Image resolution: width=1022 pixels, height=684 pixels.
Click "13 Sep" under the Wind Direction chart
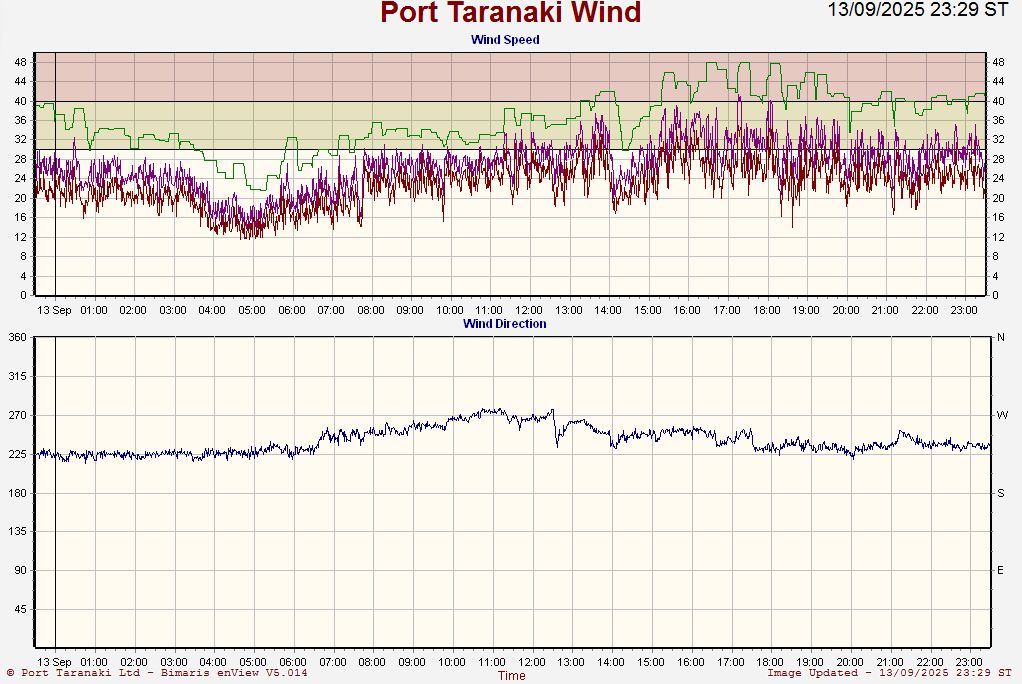(54, 662)
